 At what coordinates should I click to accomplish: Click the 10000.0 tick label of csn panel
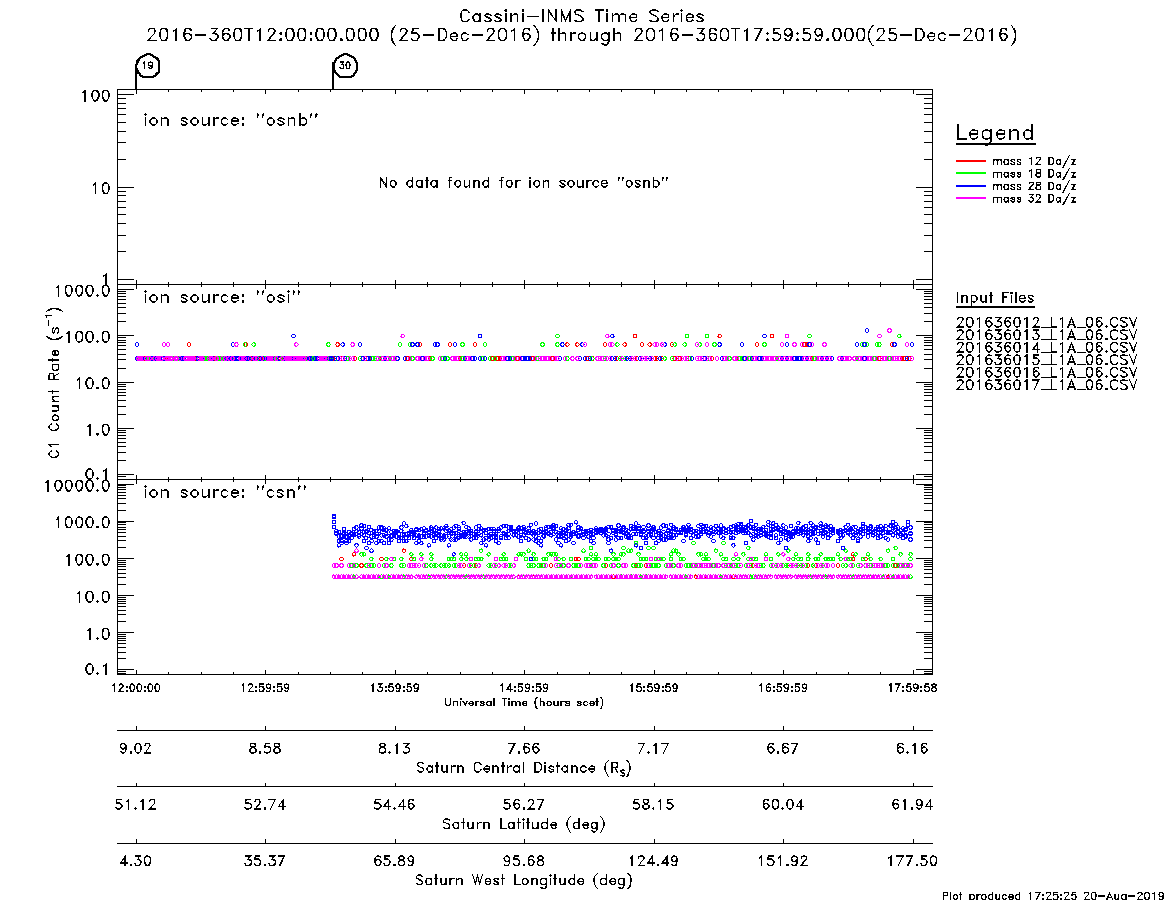tap(77, 486)
